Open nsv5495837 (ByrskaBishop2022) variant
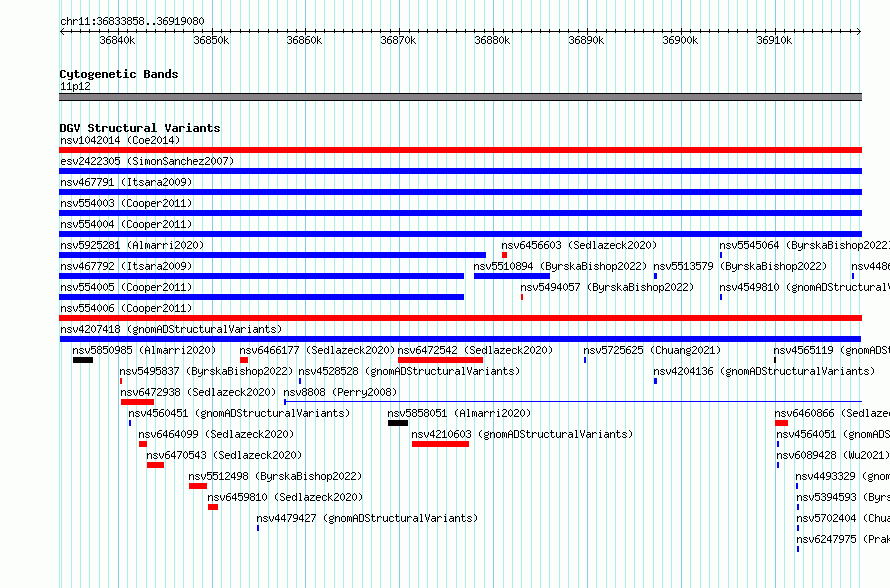Viewport: 890px width, 588px height. (x=206, y=371)
